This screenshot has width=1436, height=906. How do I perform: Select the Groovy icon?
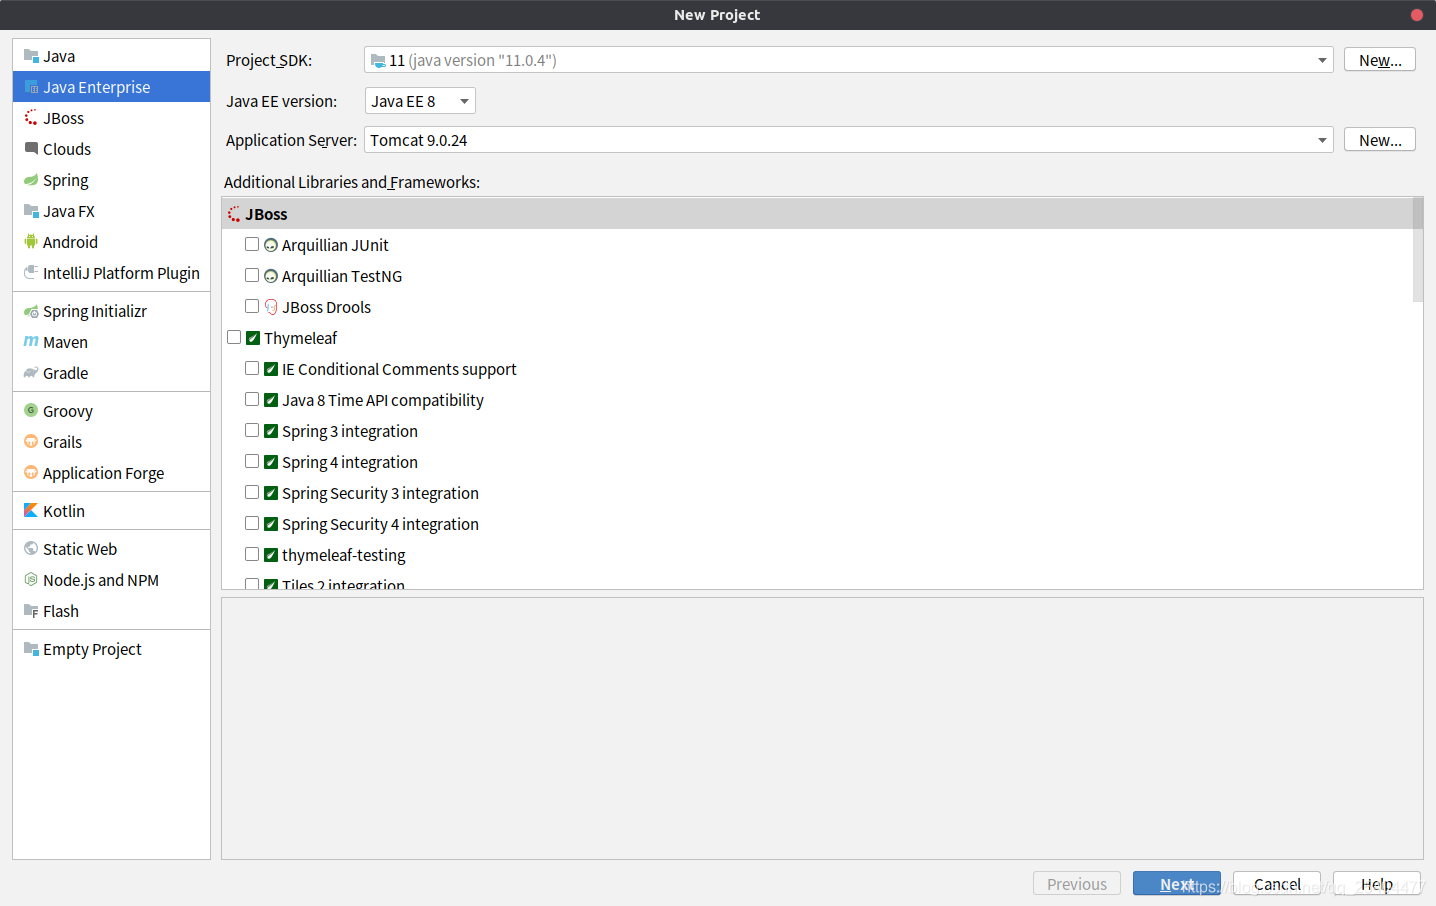coord(31,411)
